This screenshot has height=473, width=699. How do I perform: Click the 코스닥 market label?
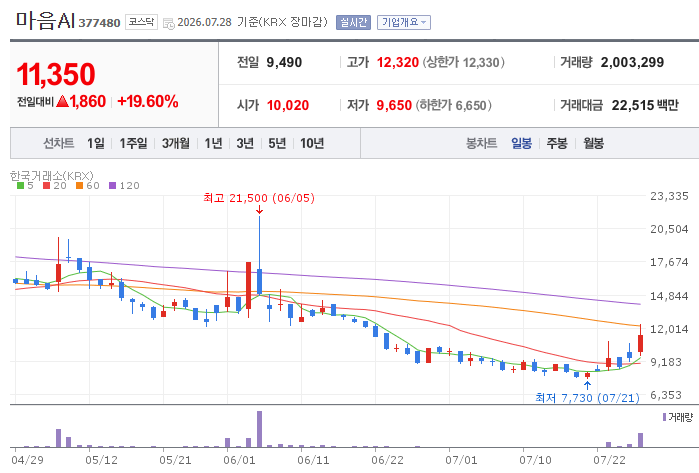(x=141, y=22)
